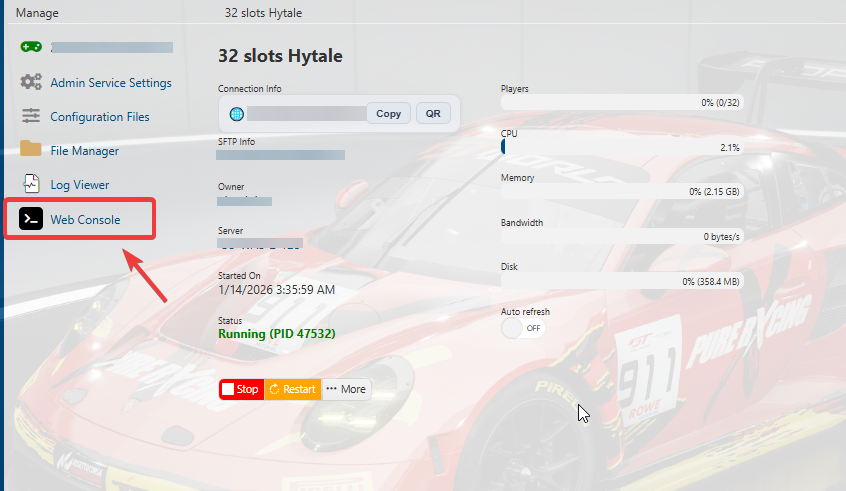Click the Log Viewer document icon
Viewport: 846px width, 491px height.
(31, 185)
